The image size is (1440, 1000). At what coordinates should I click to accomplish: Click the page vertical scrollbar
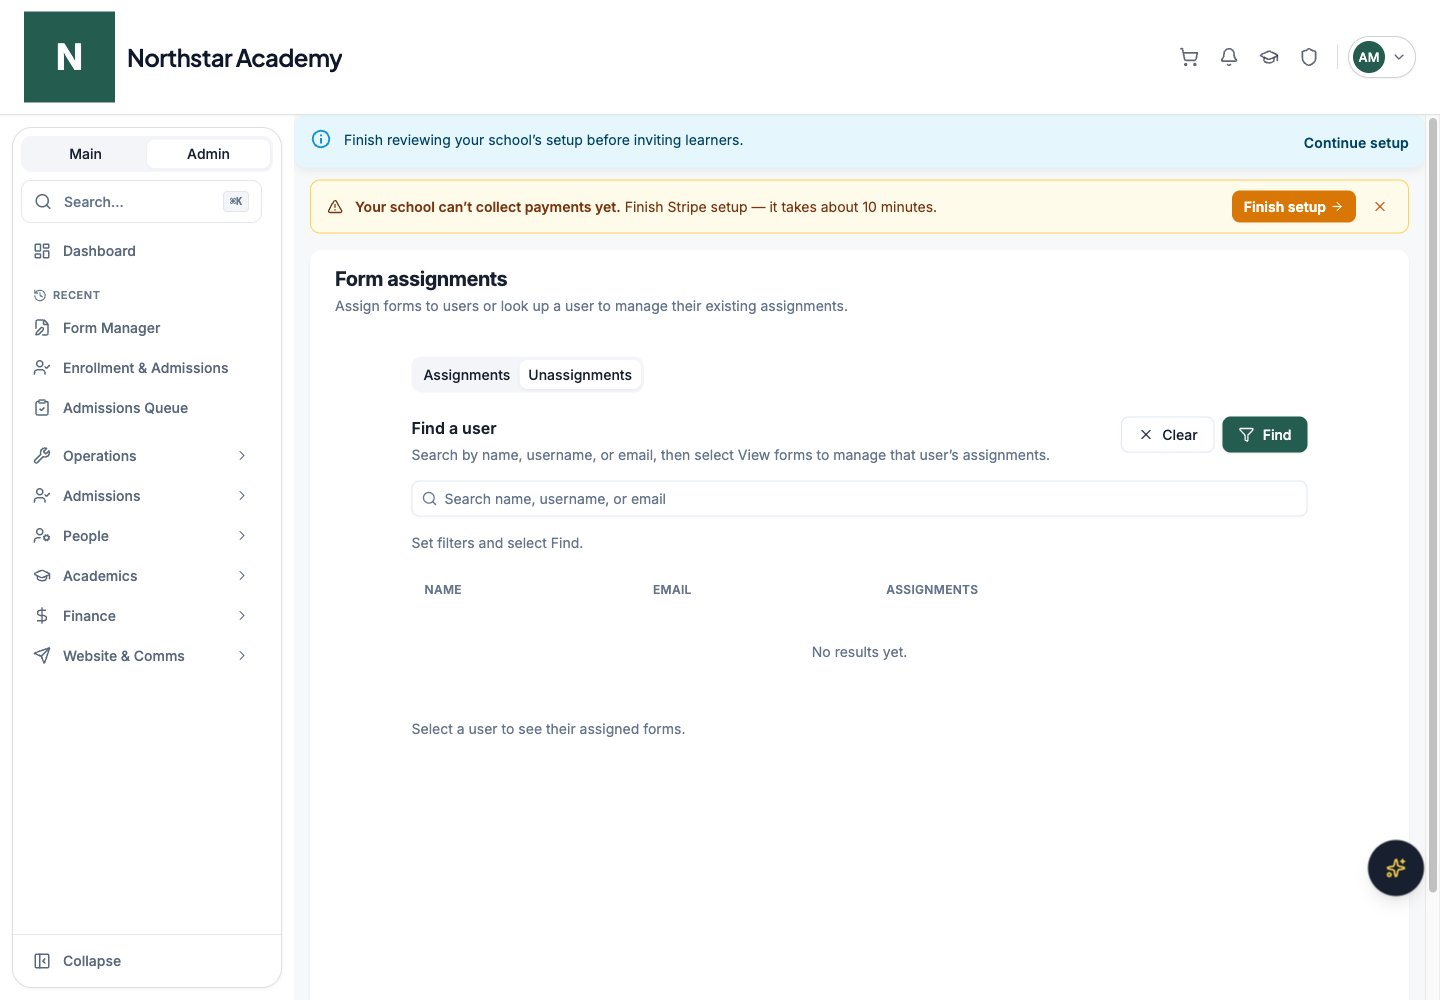point(1433,505)
